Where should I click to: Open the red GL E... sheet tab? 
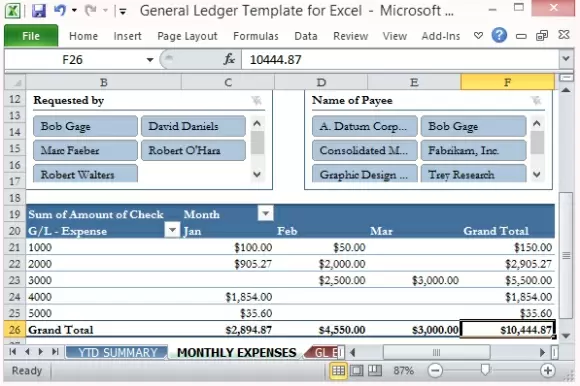323,352
